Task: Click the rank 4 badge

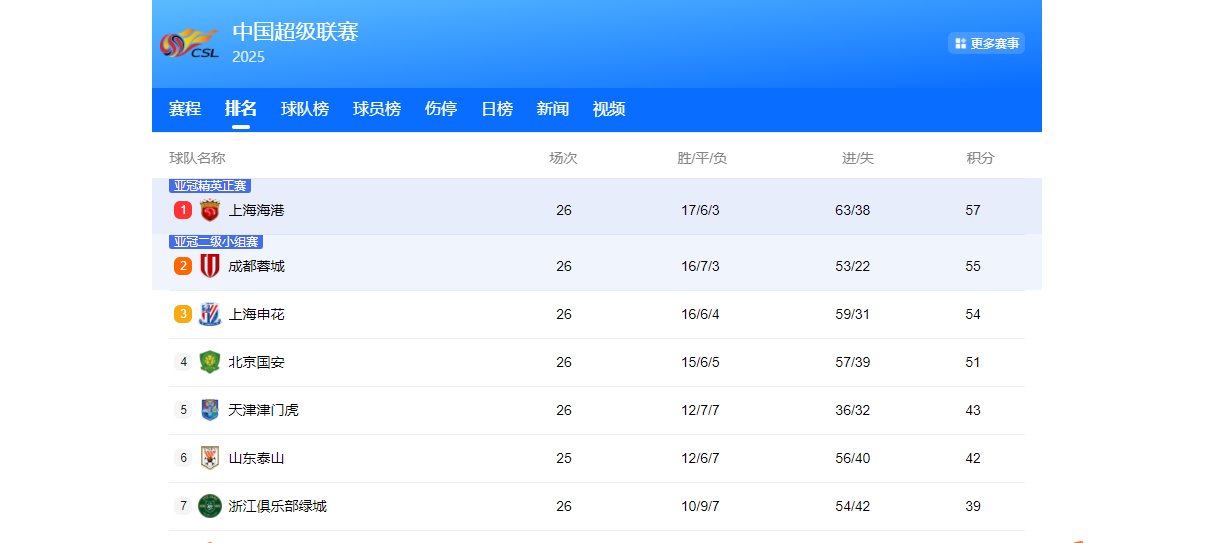Action: (183, 362)
